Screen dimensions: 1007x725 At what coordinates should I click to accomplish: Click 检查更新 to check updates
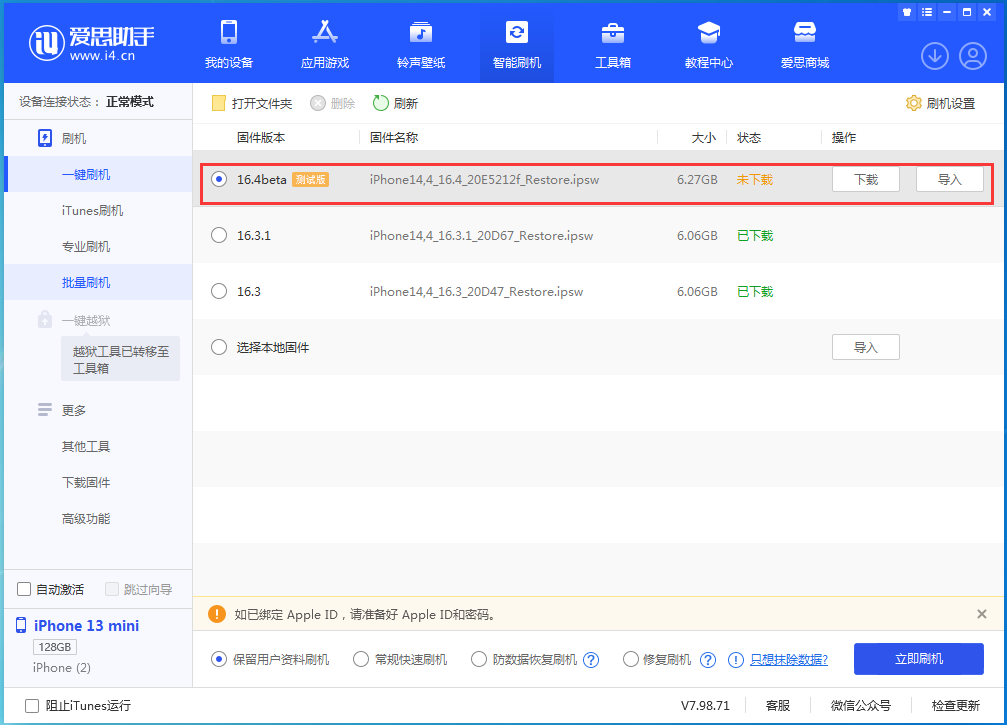[956, 705]
